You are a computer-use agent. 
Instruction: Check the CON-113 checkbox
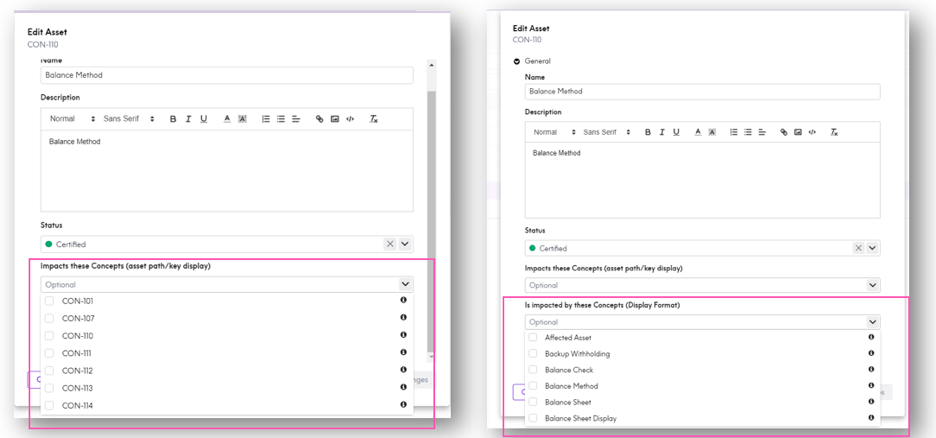[50, 388]
